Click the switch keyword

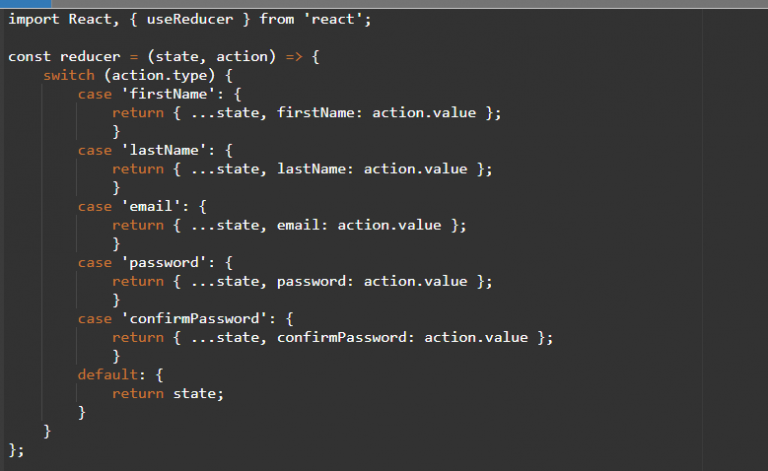point(68,75)
